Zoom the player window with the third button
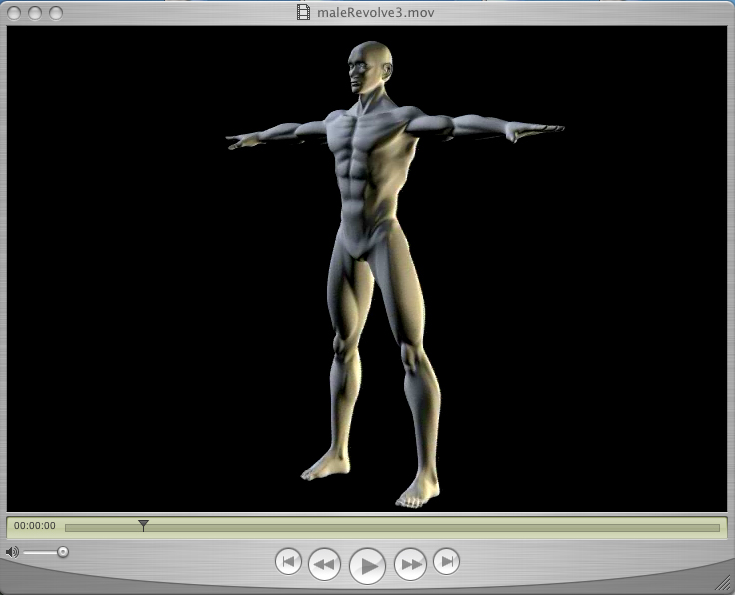The image size is (735, 595). click(x=56, y=13)
